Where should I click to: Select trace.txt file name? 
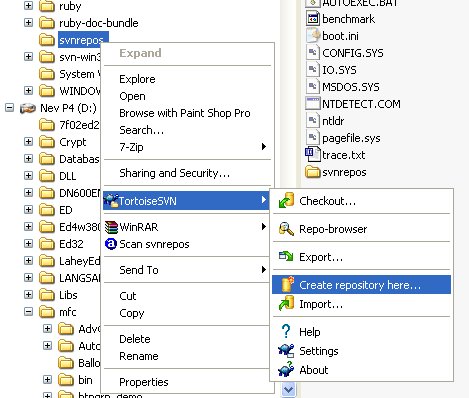pos(343,155)
